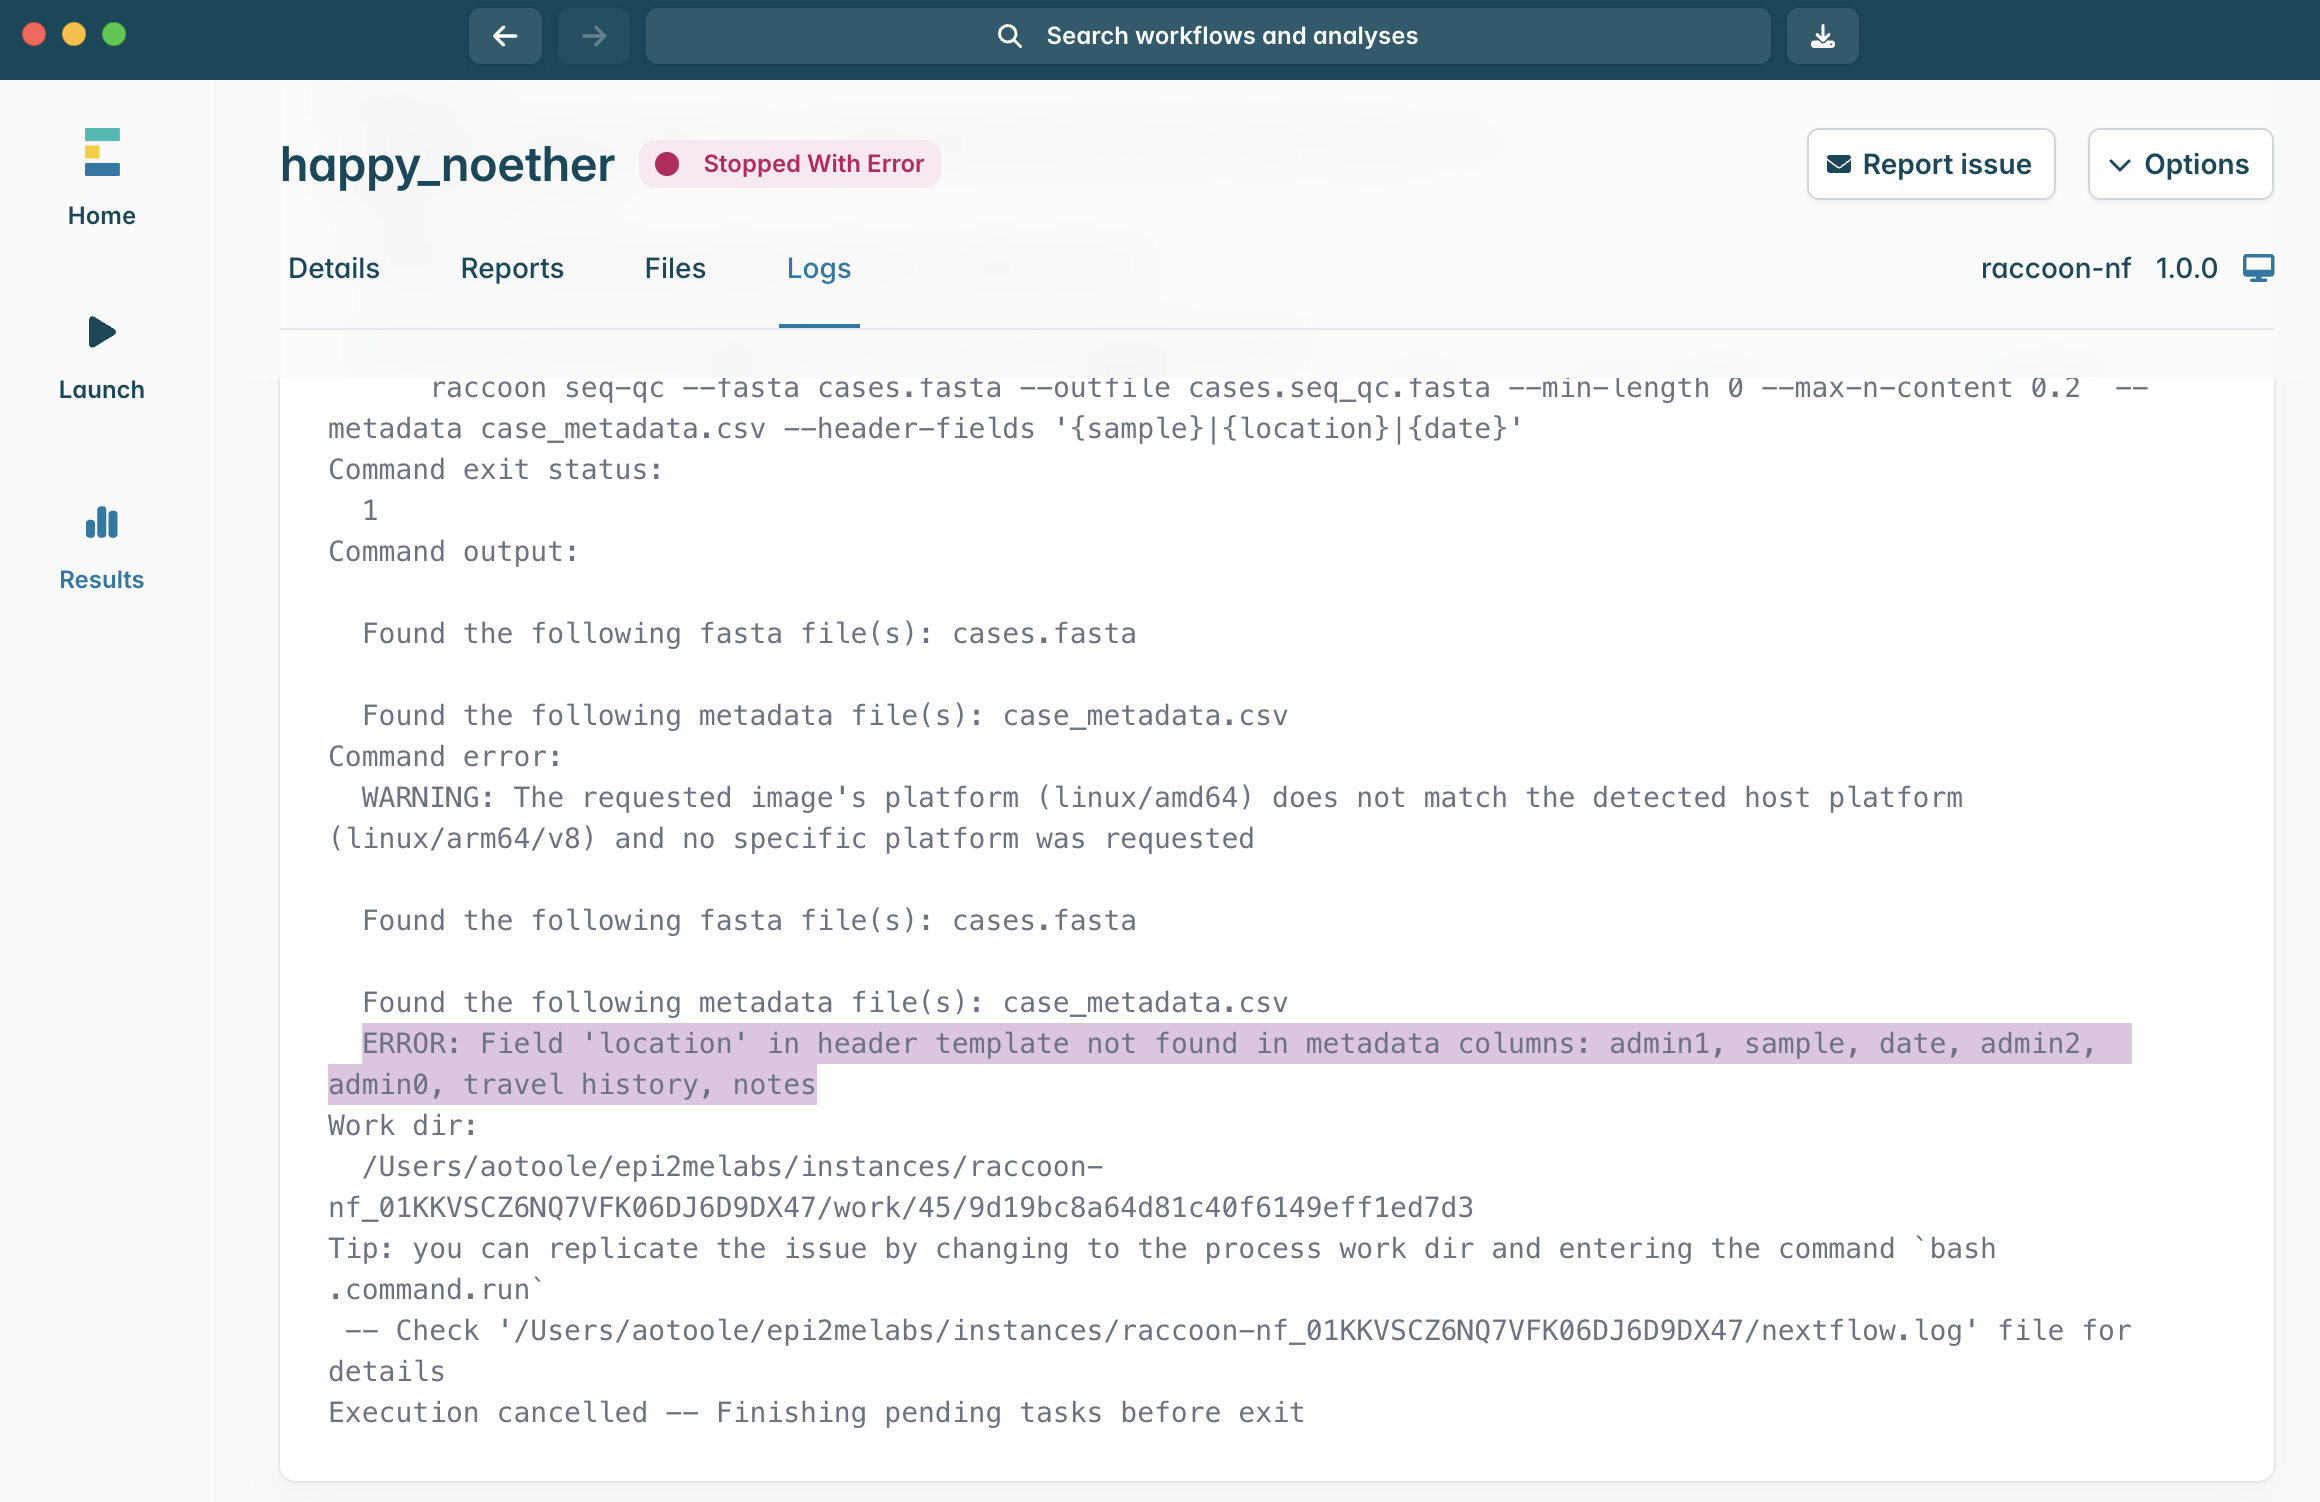
Task: Click the Home logo icon in sidebar
Action: click(x=102, y=153)
